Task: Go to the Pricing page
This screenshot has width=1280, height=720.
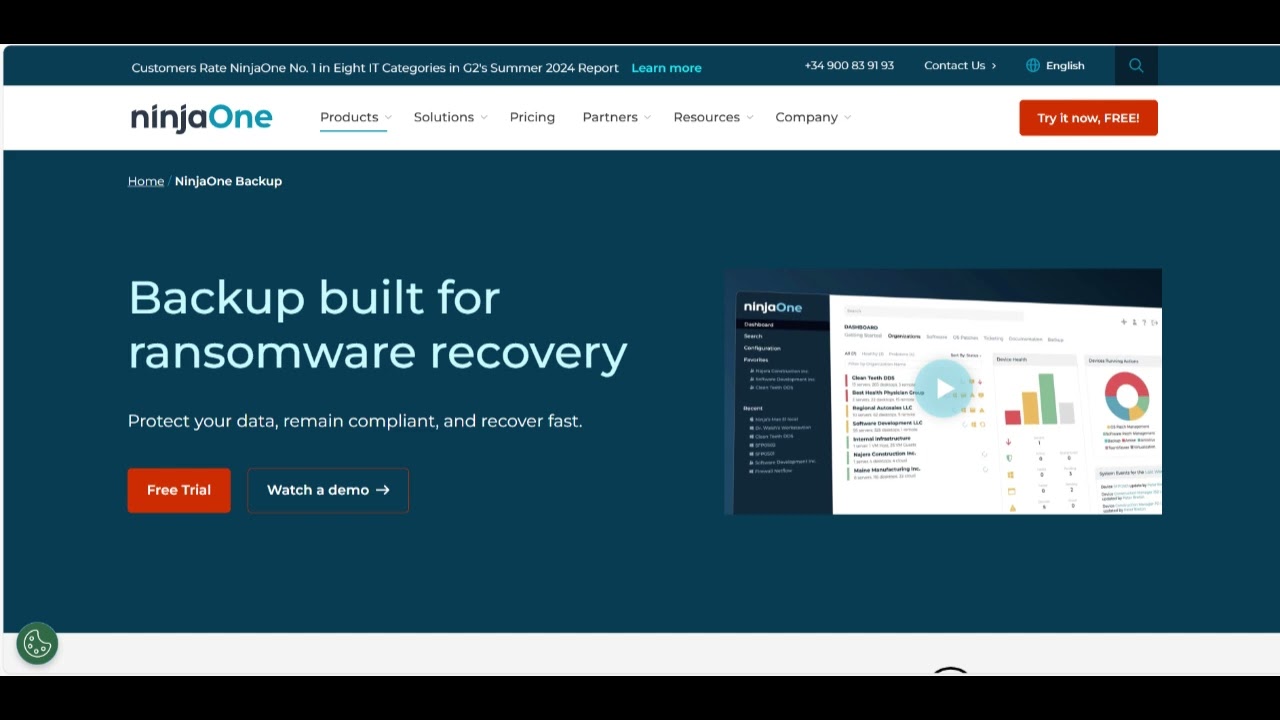Action: coord(532,117)
